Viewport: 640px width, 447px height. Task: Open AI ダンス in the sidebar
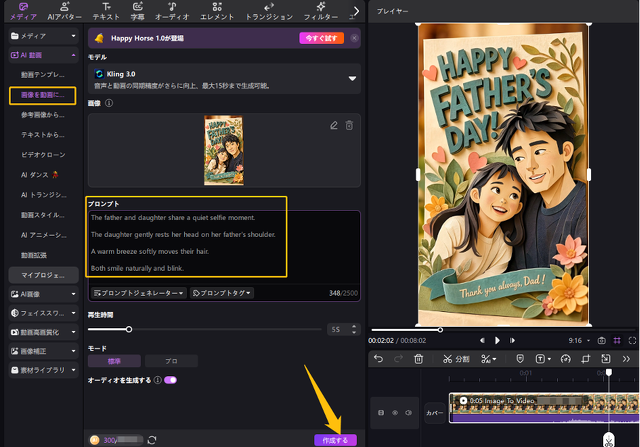[x=40, y=175]
